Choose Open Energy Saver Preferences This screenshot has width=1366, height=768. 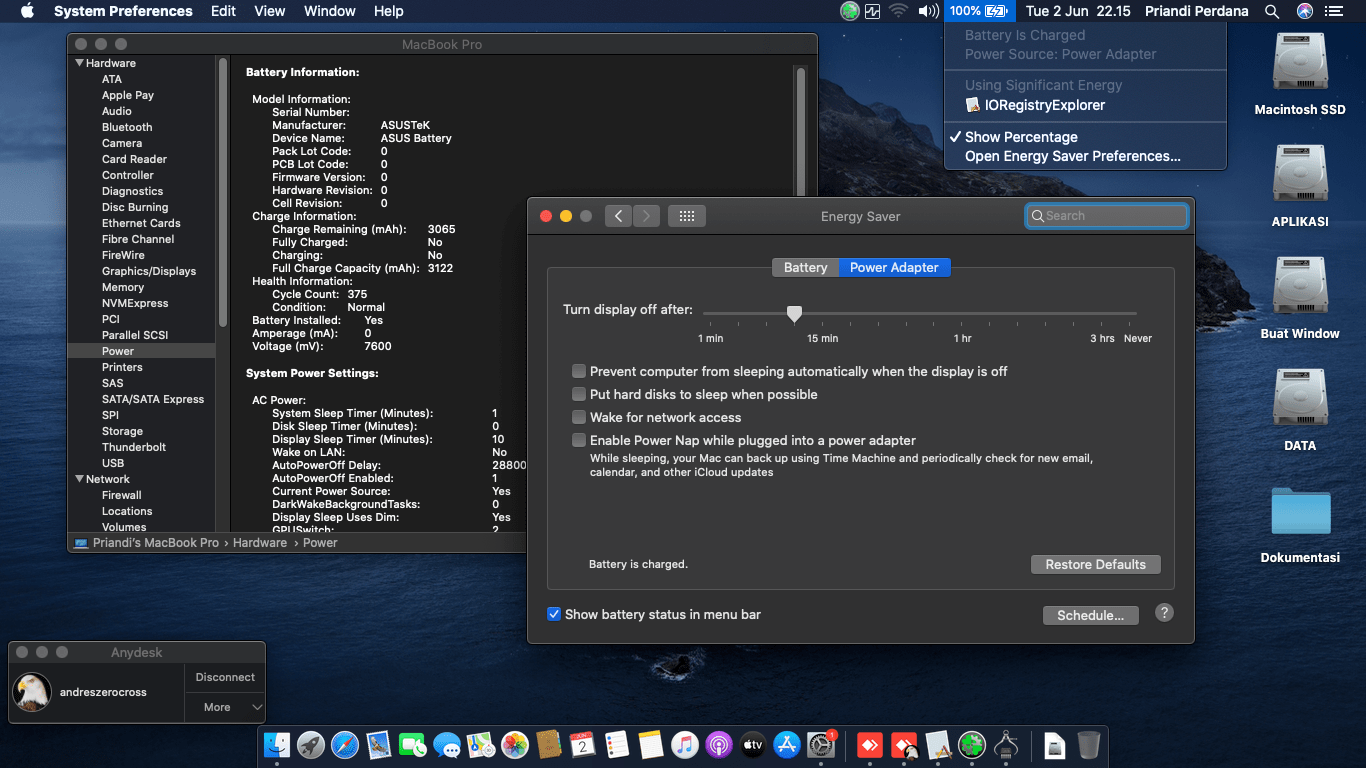1085,156
